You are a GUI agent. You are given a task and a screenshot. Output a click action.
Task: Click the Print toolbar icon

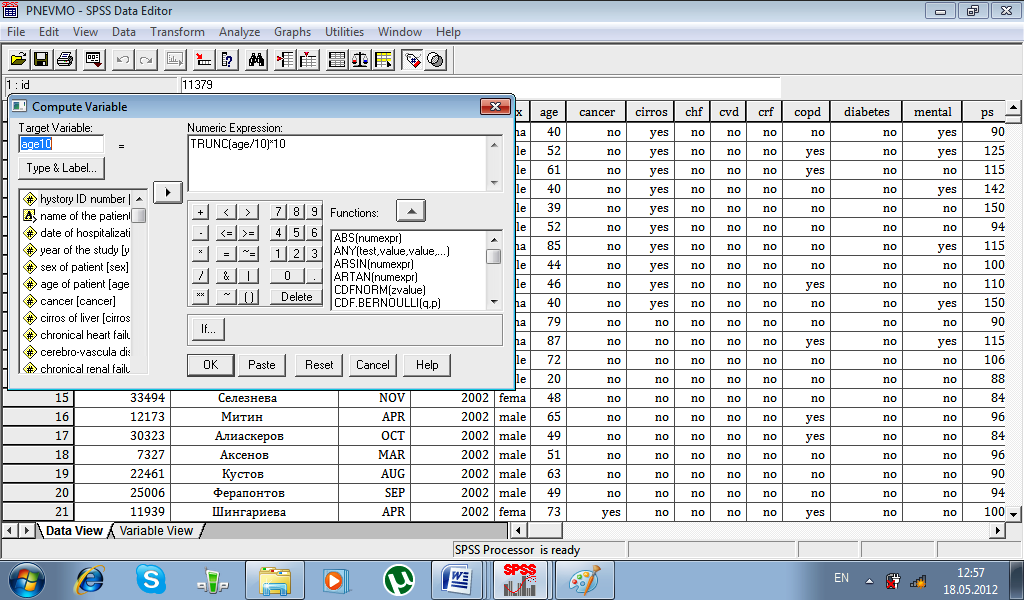tap(65, 60)
